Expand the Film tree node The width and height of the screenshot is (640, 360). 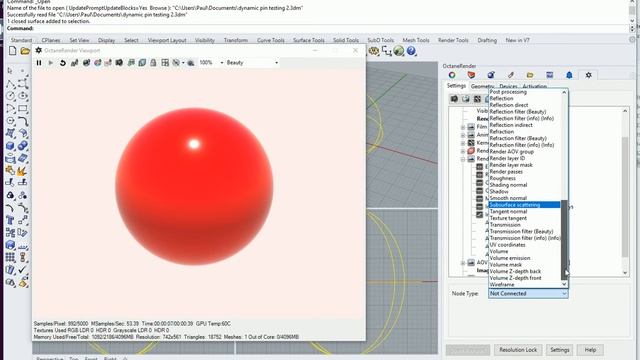coord(463,127)
